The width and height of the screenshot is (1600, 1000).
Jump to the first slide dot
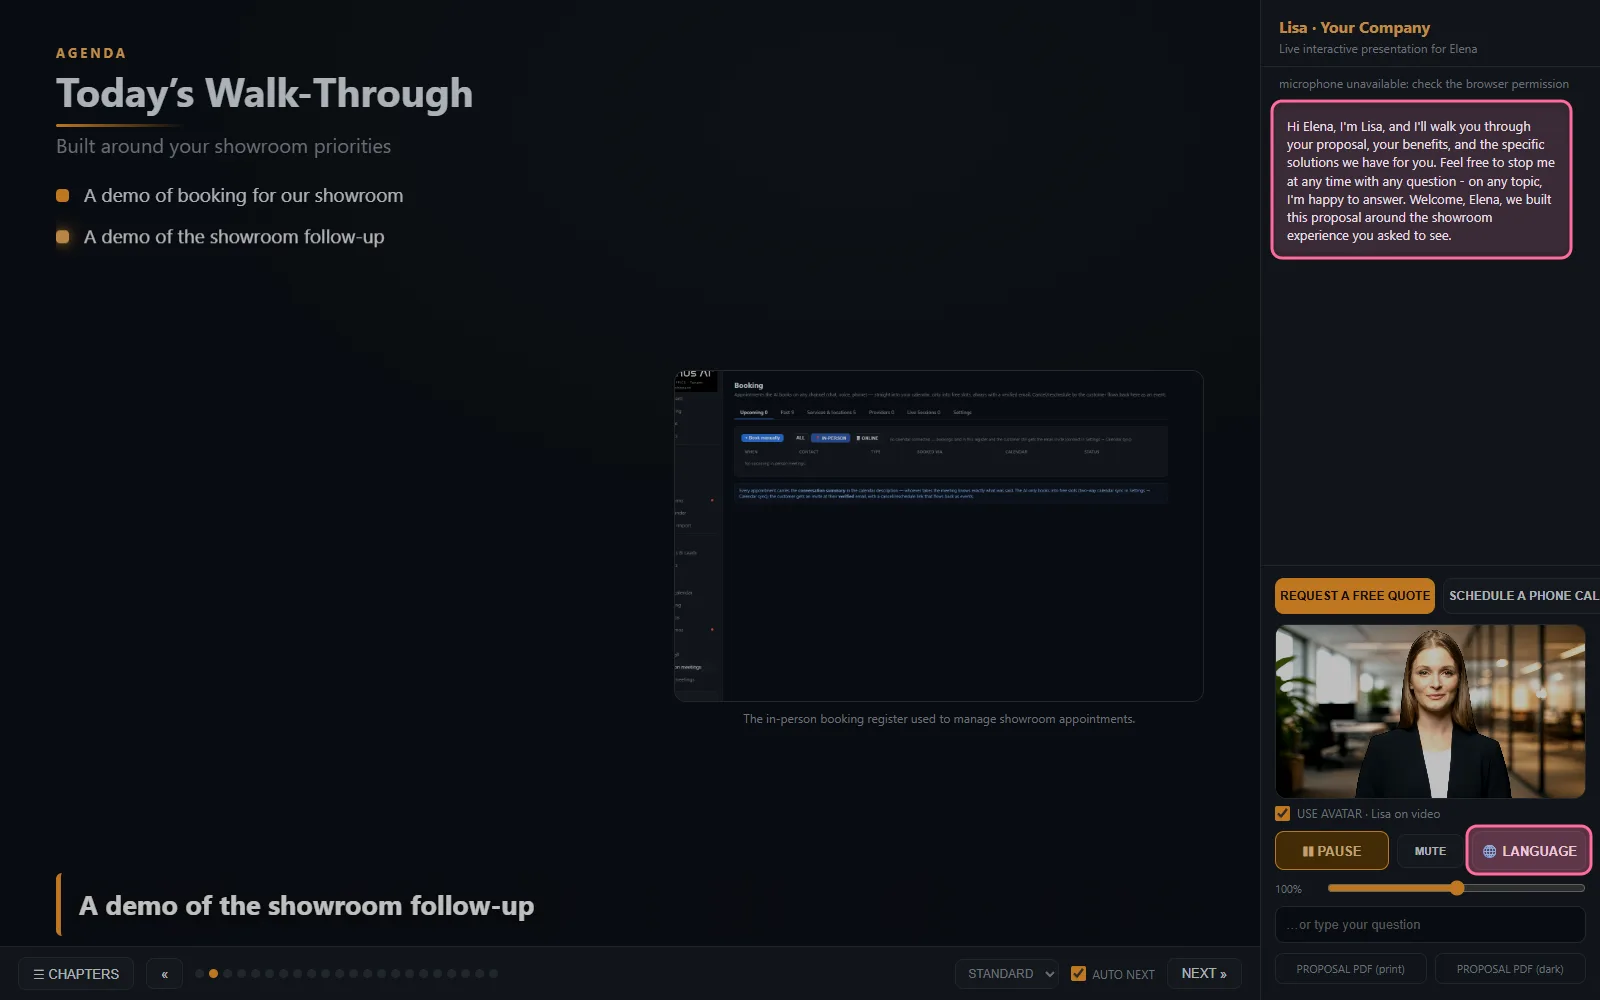pyautogui.click(x=200, y=974)
